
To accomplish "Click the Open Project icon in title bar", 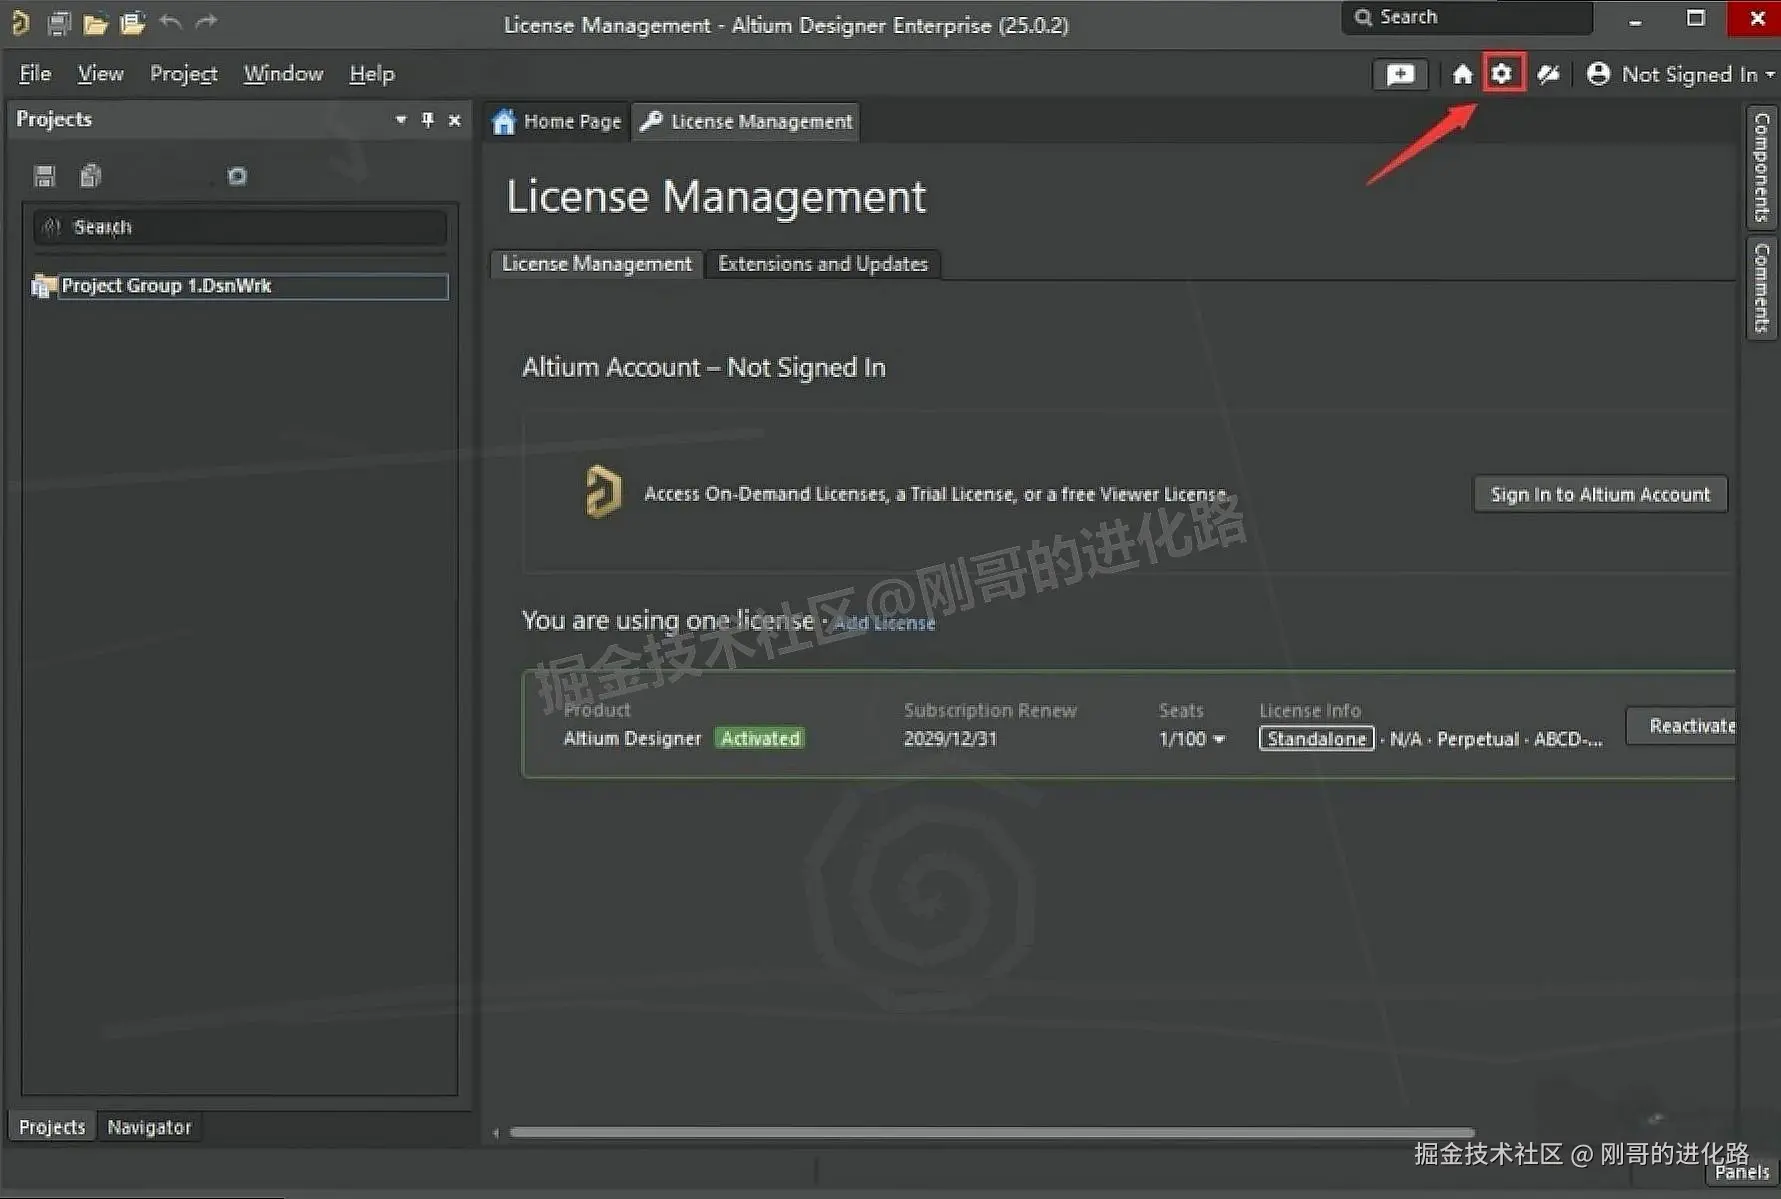I will tap(132, 22).
